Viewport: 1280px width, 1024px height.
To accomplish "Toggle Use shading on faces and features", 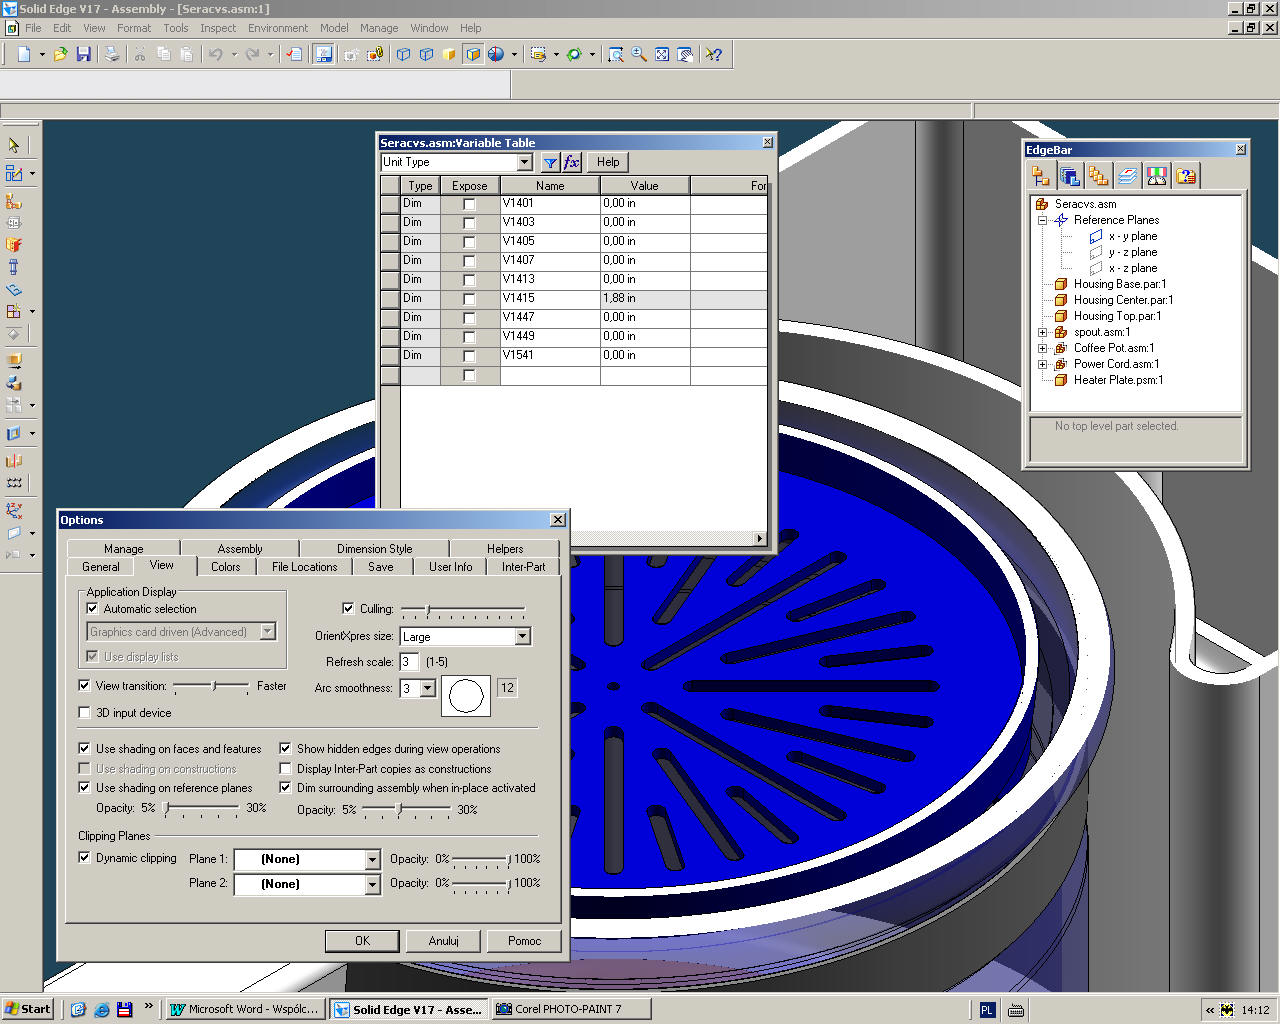I will (x=85, y=748).
